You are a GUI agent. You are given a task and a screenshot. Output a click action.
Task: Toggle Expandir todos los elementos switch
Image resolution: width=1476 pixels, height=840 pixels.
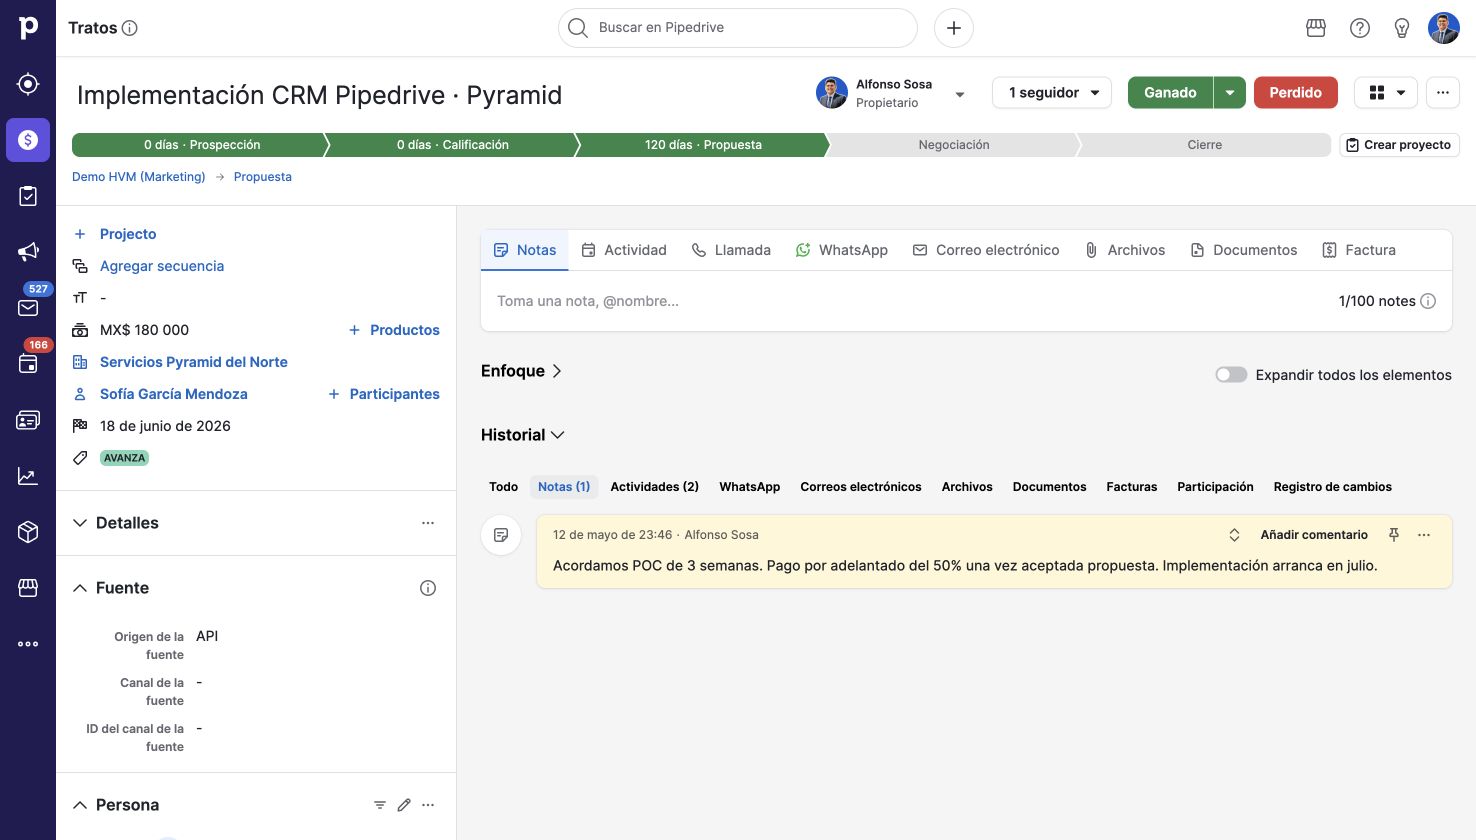(x=1231, y=375)
